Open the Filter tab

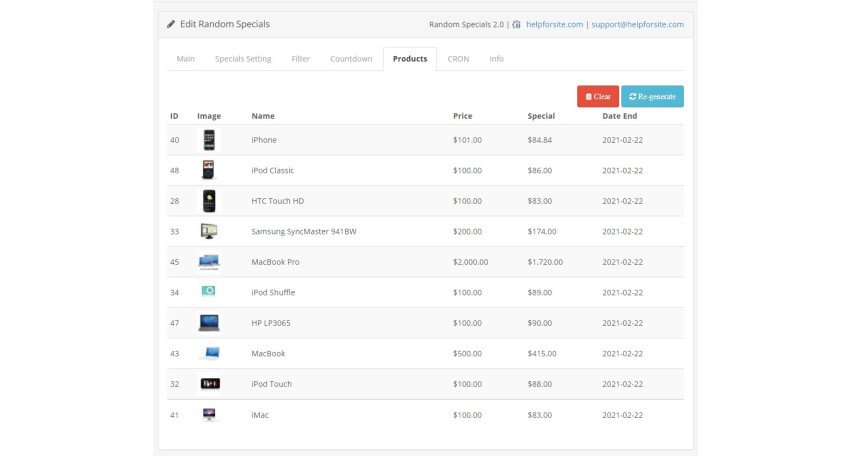pos(300,59)
